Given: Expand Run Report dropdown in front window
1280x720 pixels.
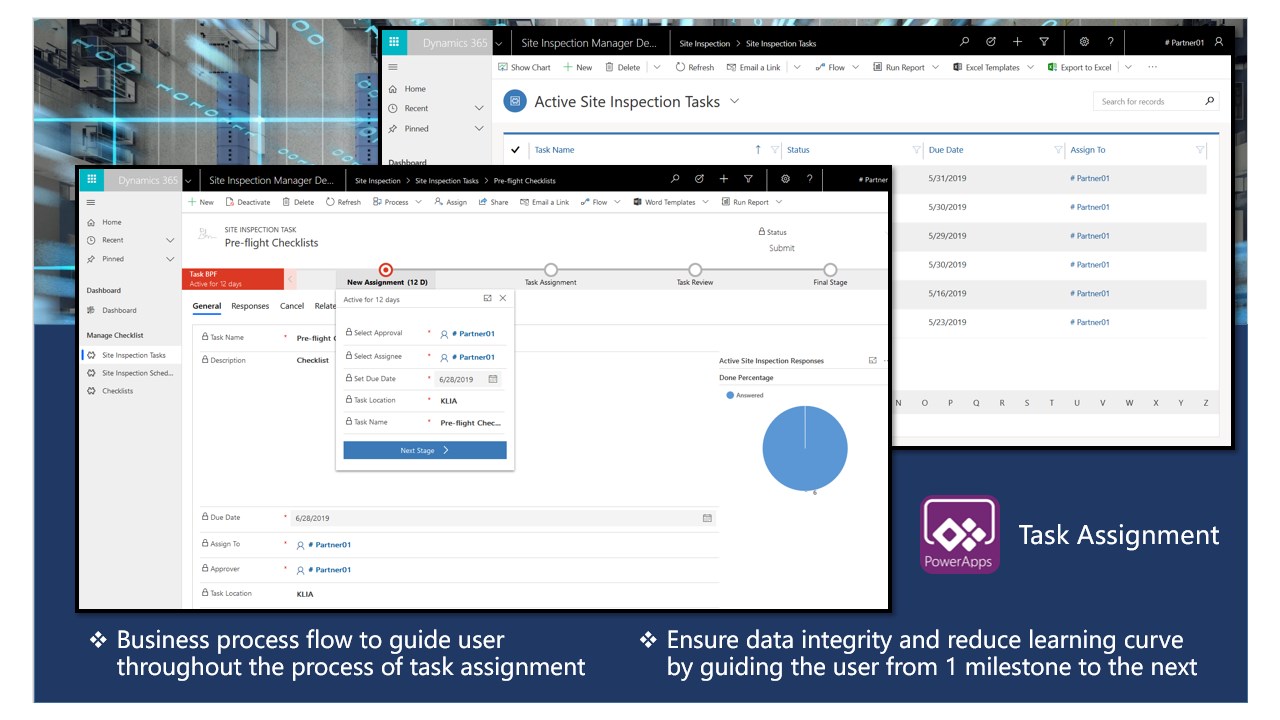Looking at the screenshot, I should (779, 202).
